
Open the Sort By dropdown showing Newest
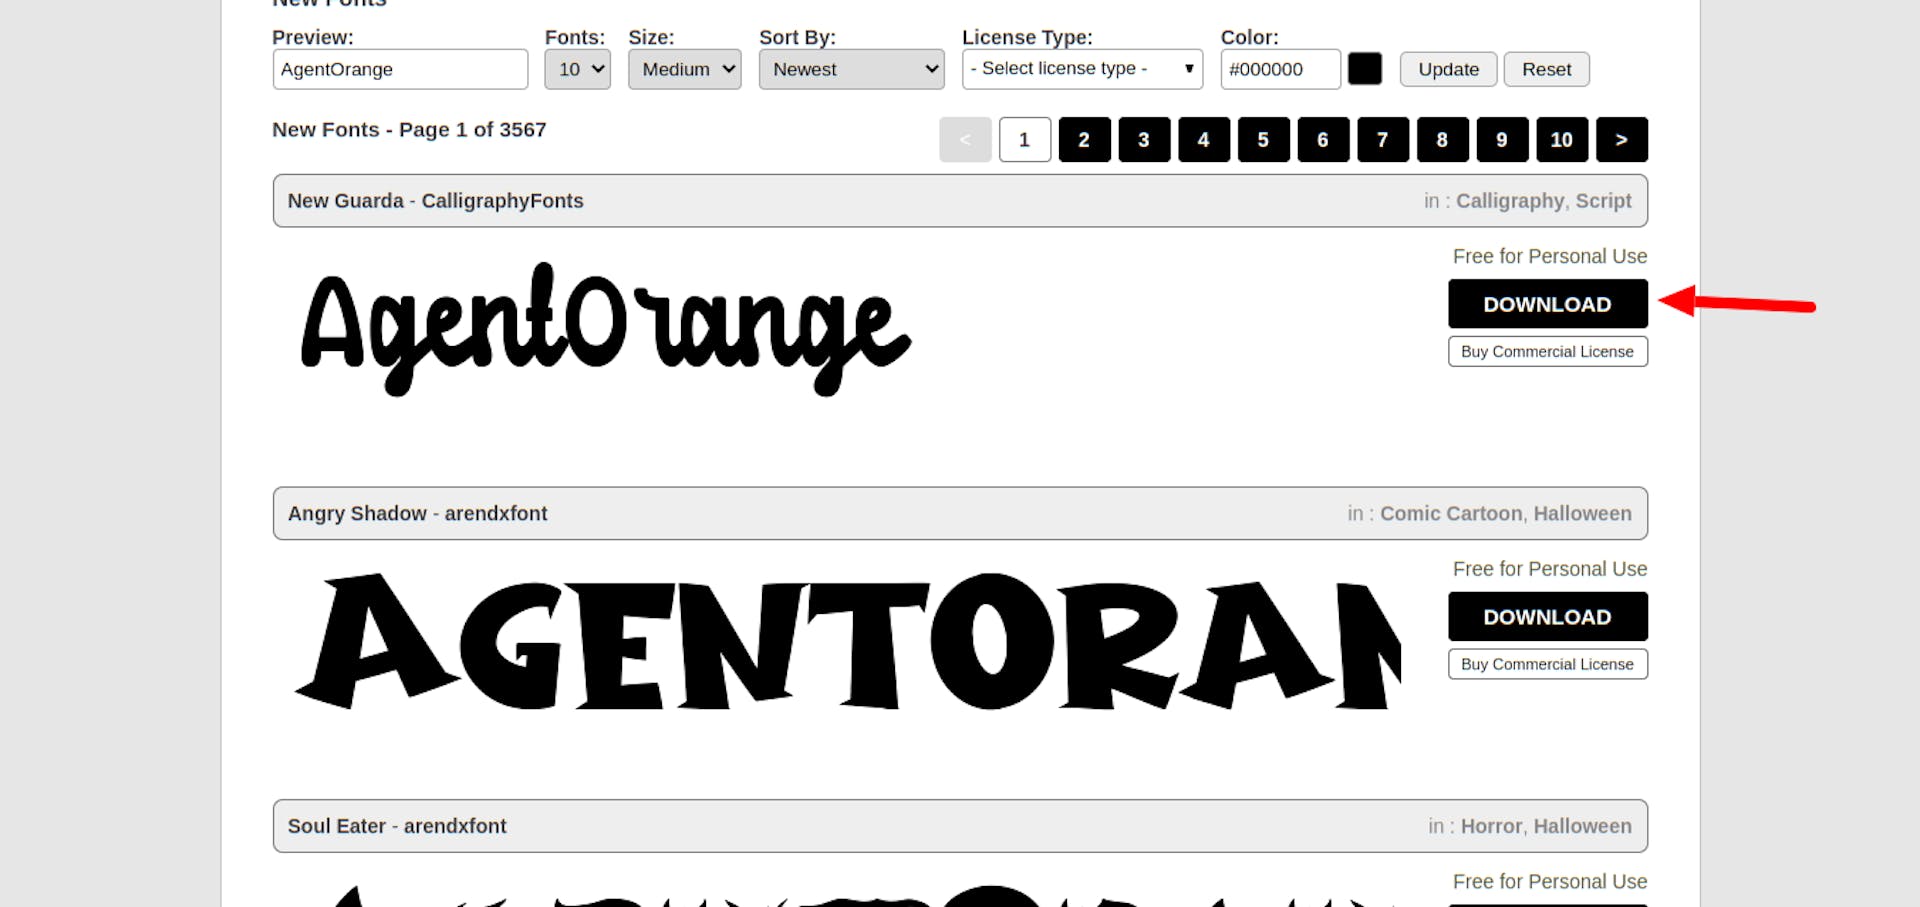pyautogui.click(x=851, y=69)
